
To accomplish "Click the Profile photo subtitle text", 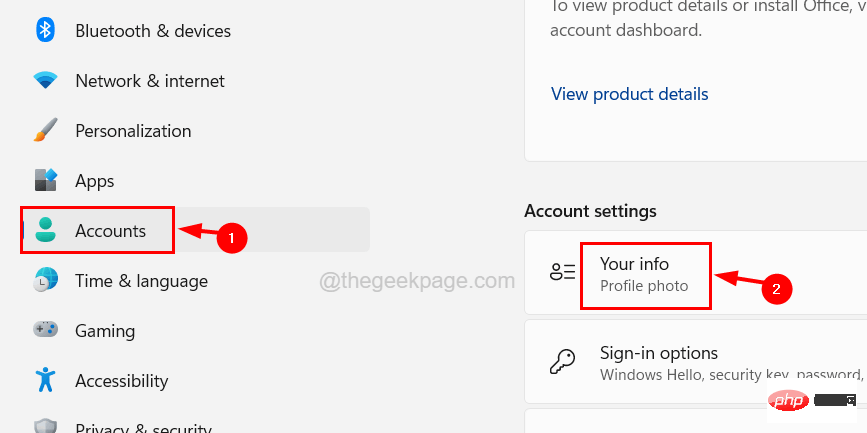I will [644, 286].
